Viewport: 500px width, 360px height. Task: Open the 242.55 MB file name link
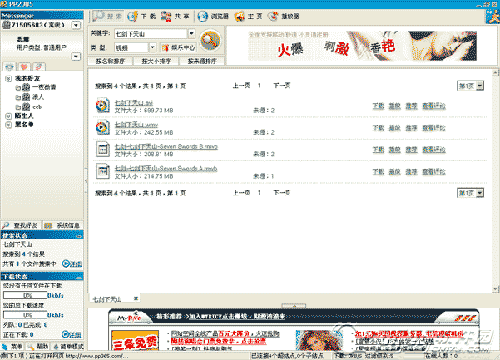tap(136, 124)
